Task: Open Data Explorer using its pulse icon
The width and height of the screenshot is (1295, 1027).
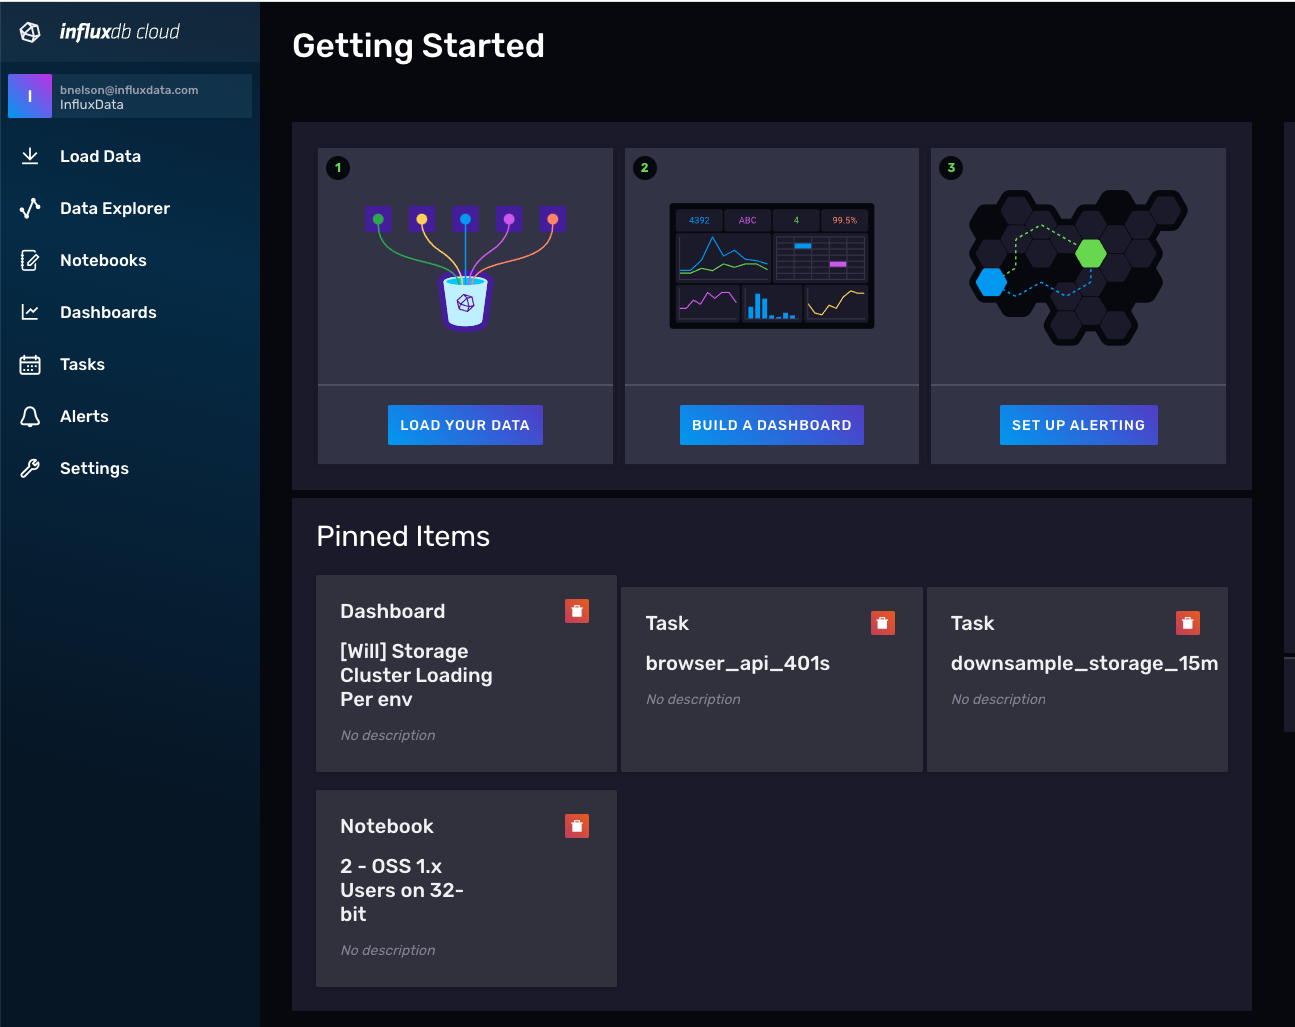Action: click(x=30, y=208)
